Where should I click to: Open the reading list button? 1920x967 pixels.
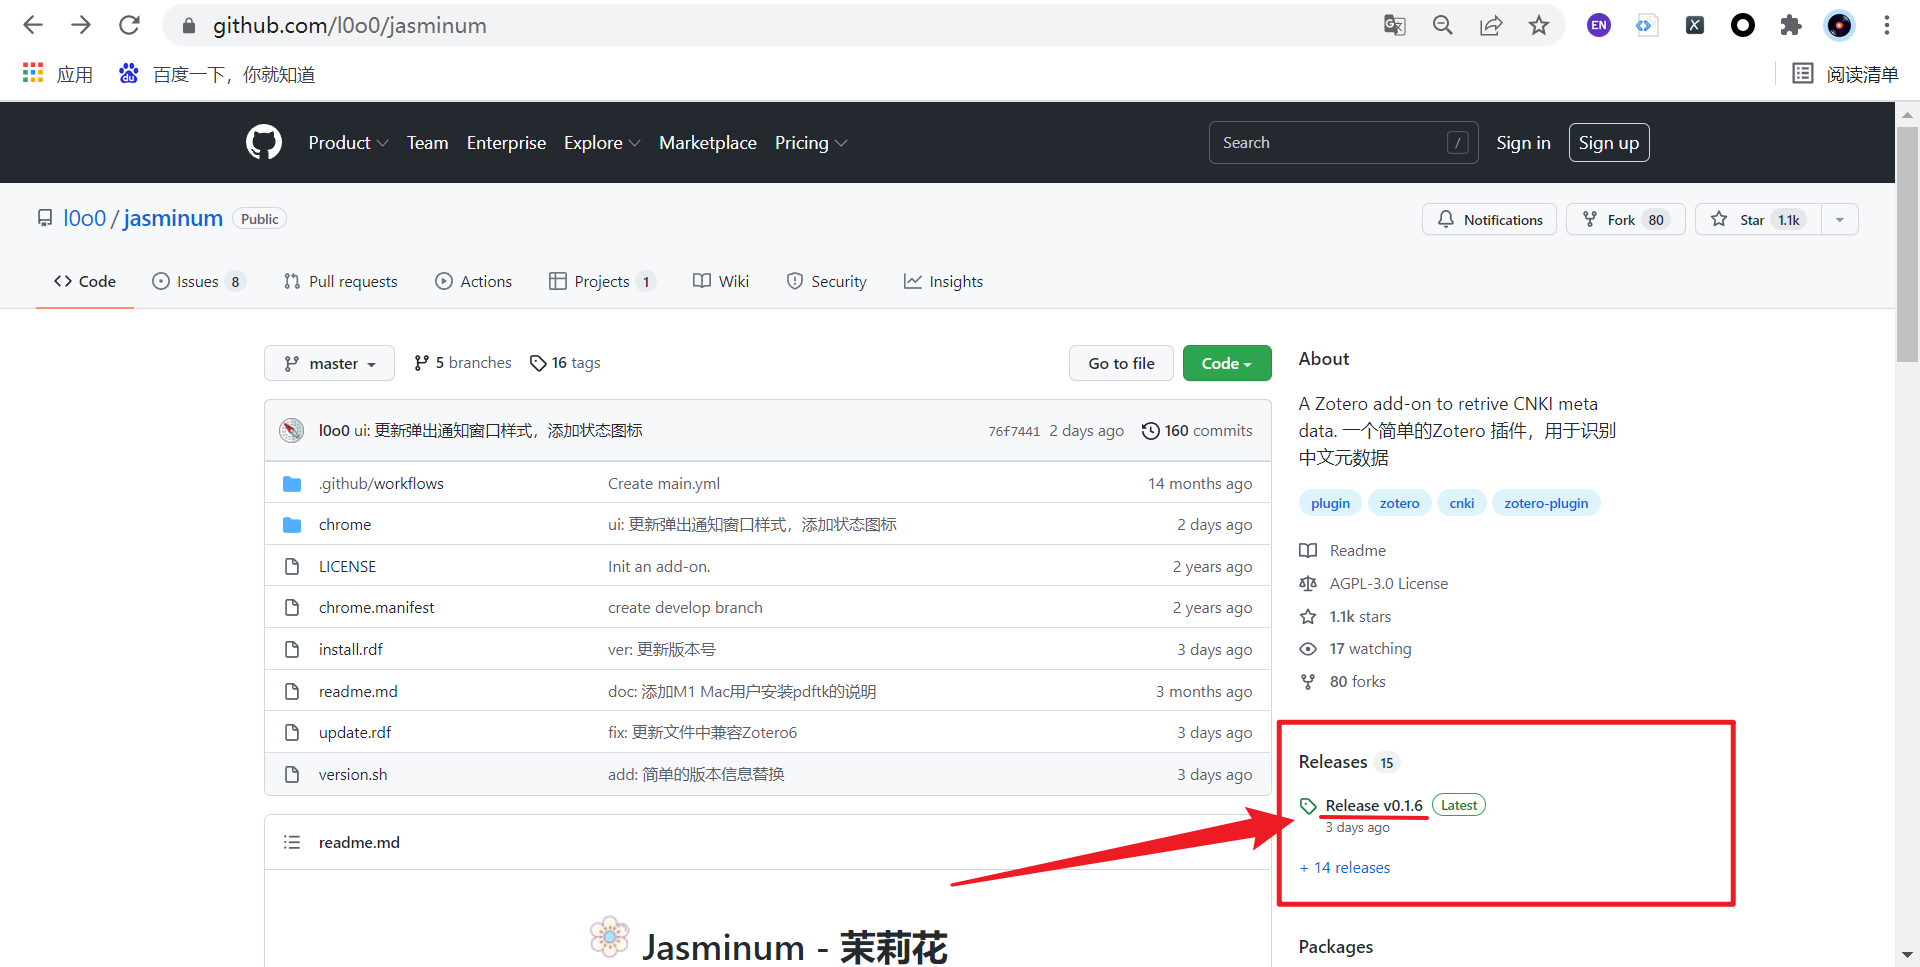(x=1846, y=74)
